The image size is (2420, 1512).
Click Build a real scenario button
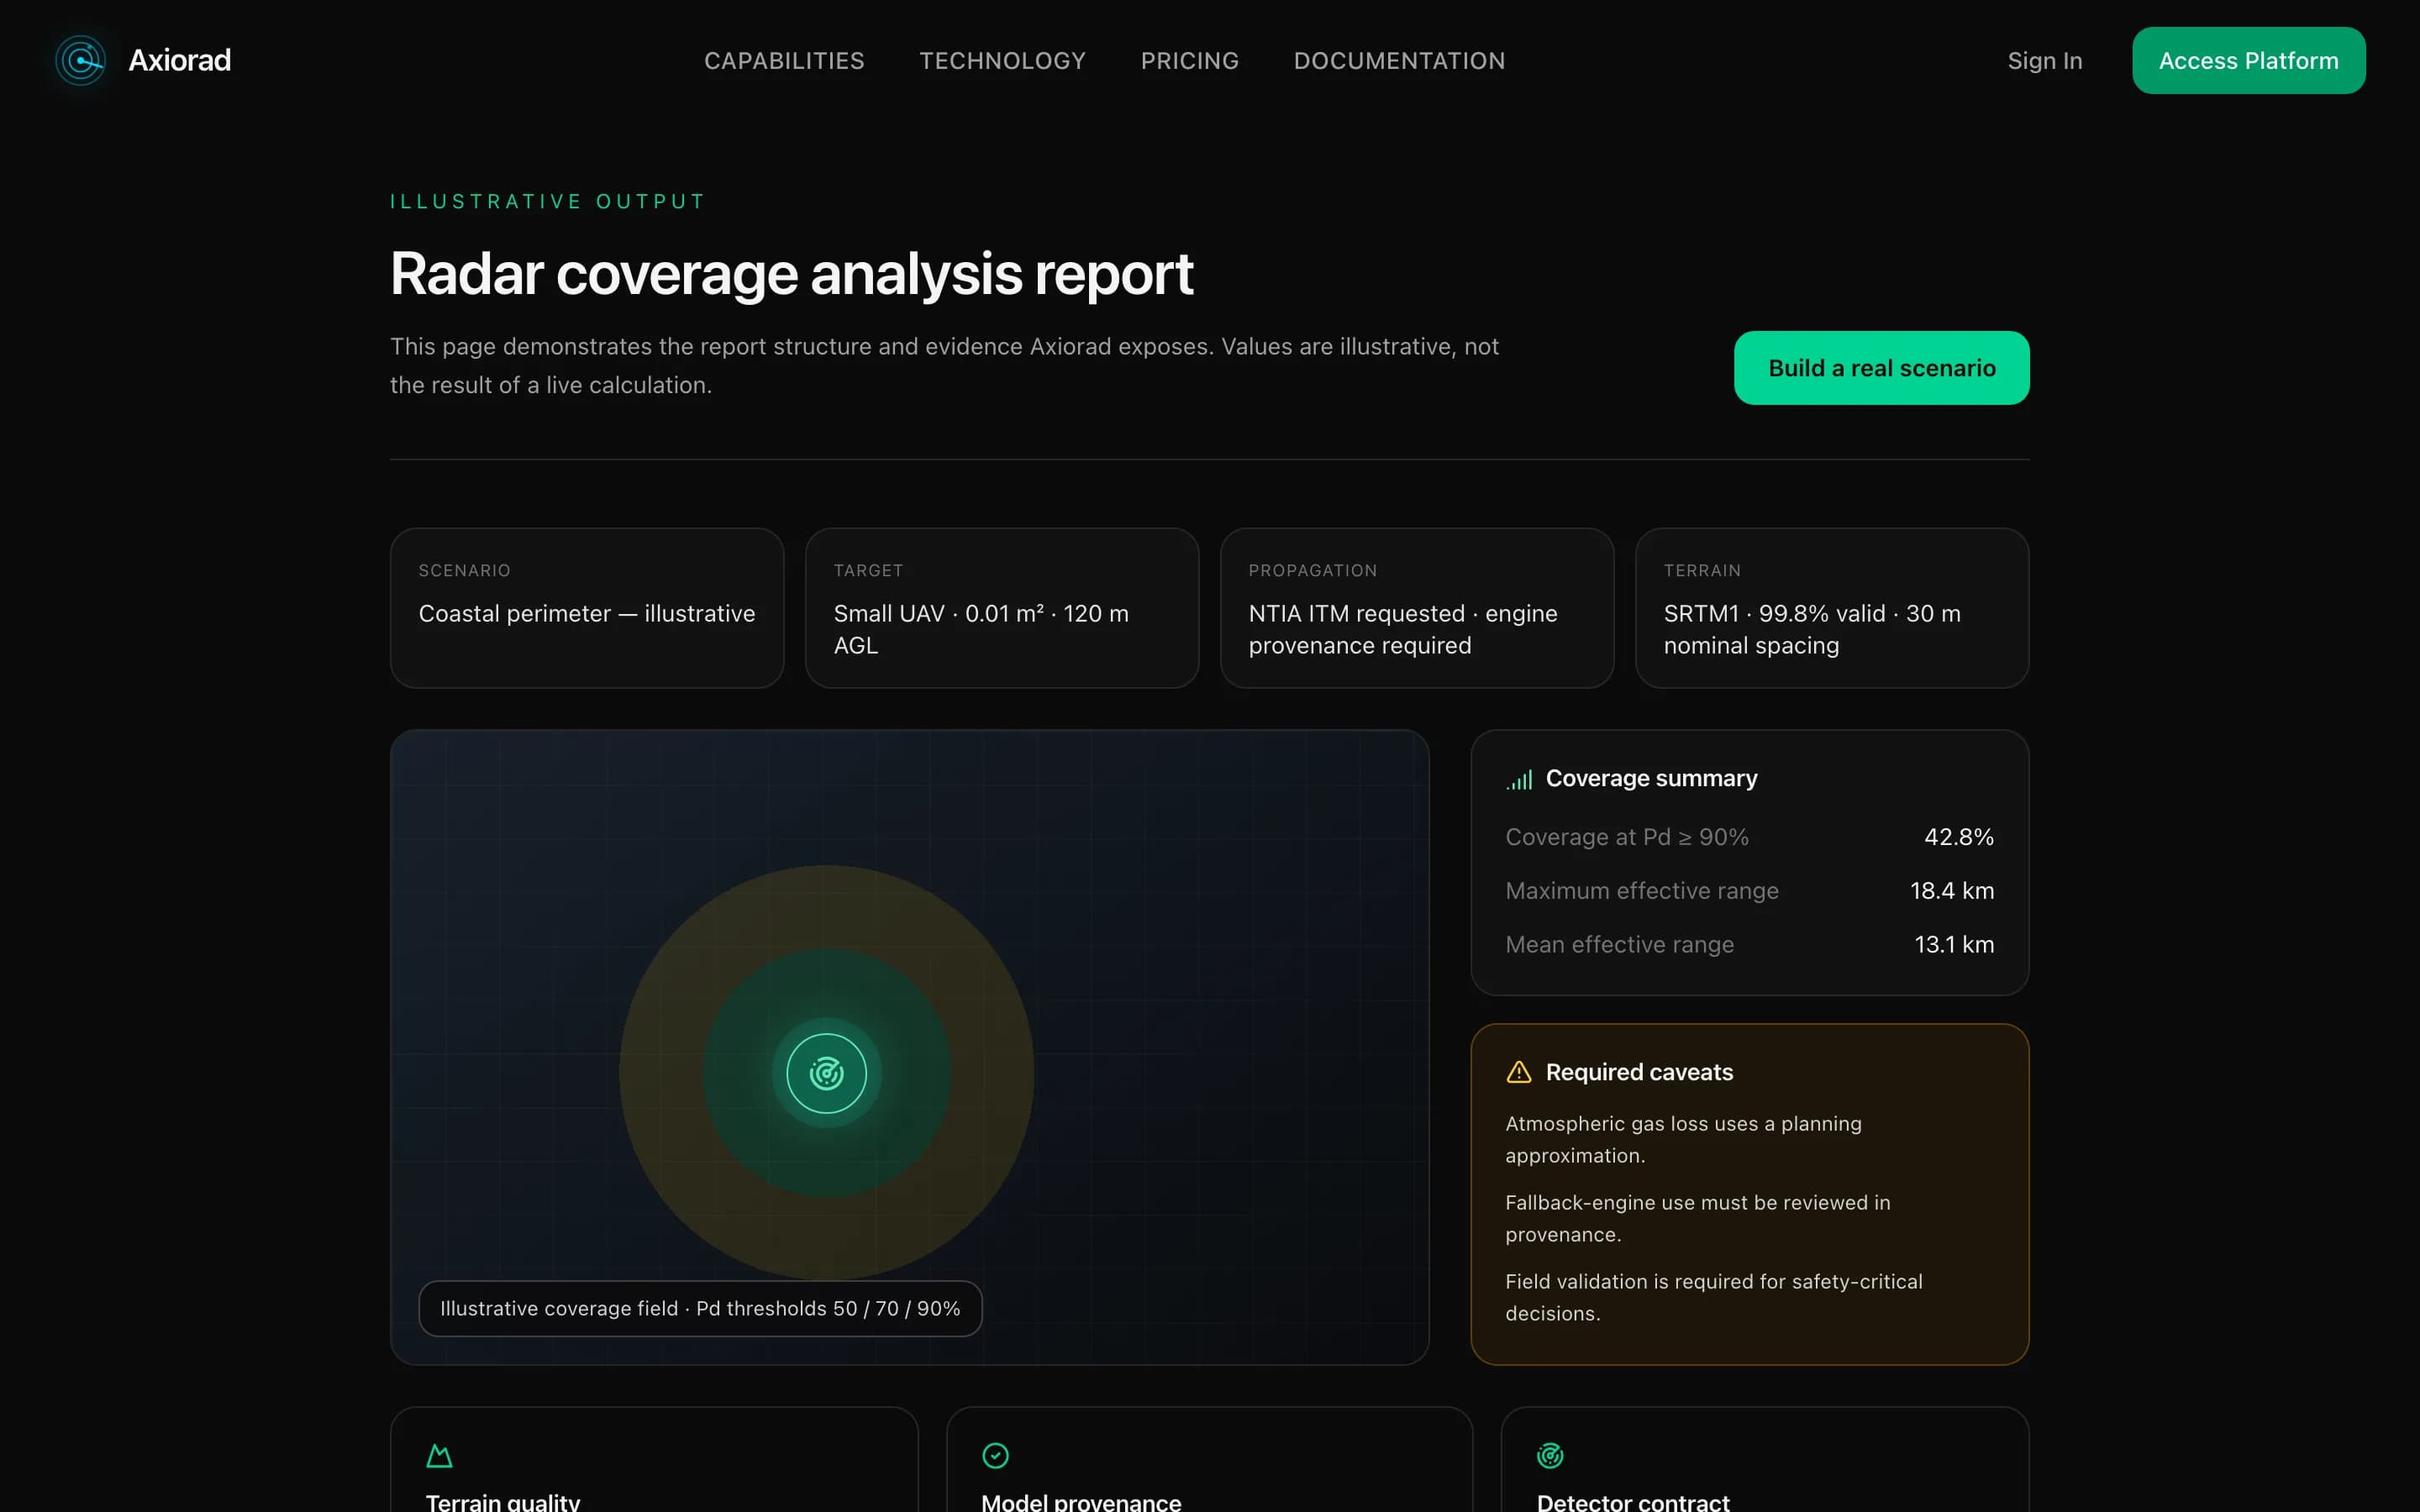(x=1881, y=368)
